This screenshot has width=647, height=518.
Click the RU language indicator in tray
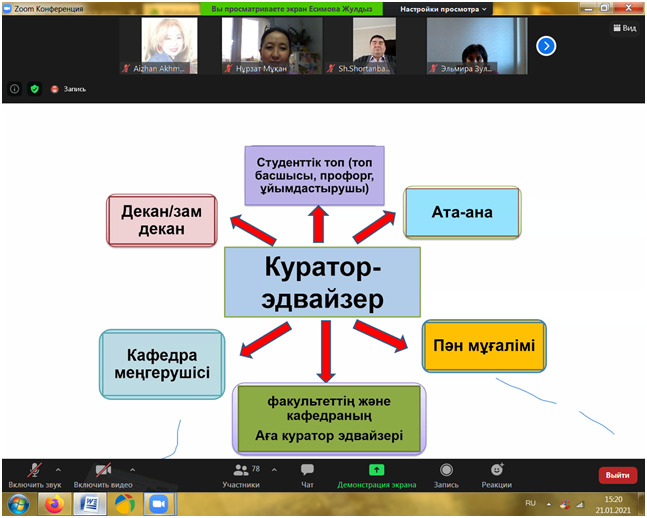(531, 503)
